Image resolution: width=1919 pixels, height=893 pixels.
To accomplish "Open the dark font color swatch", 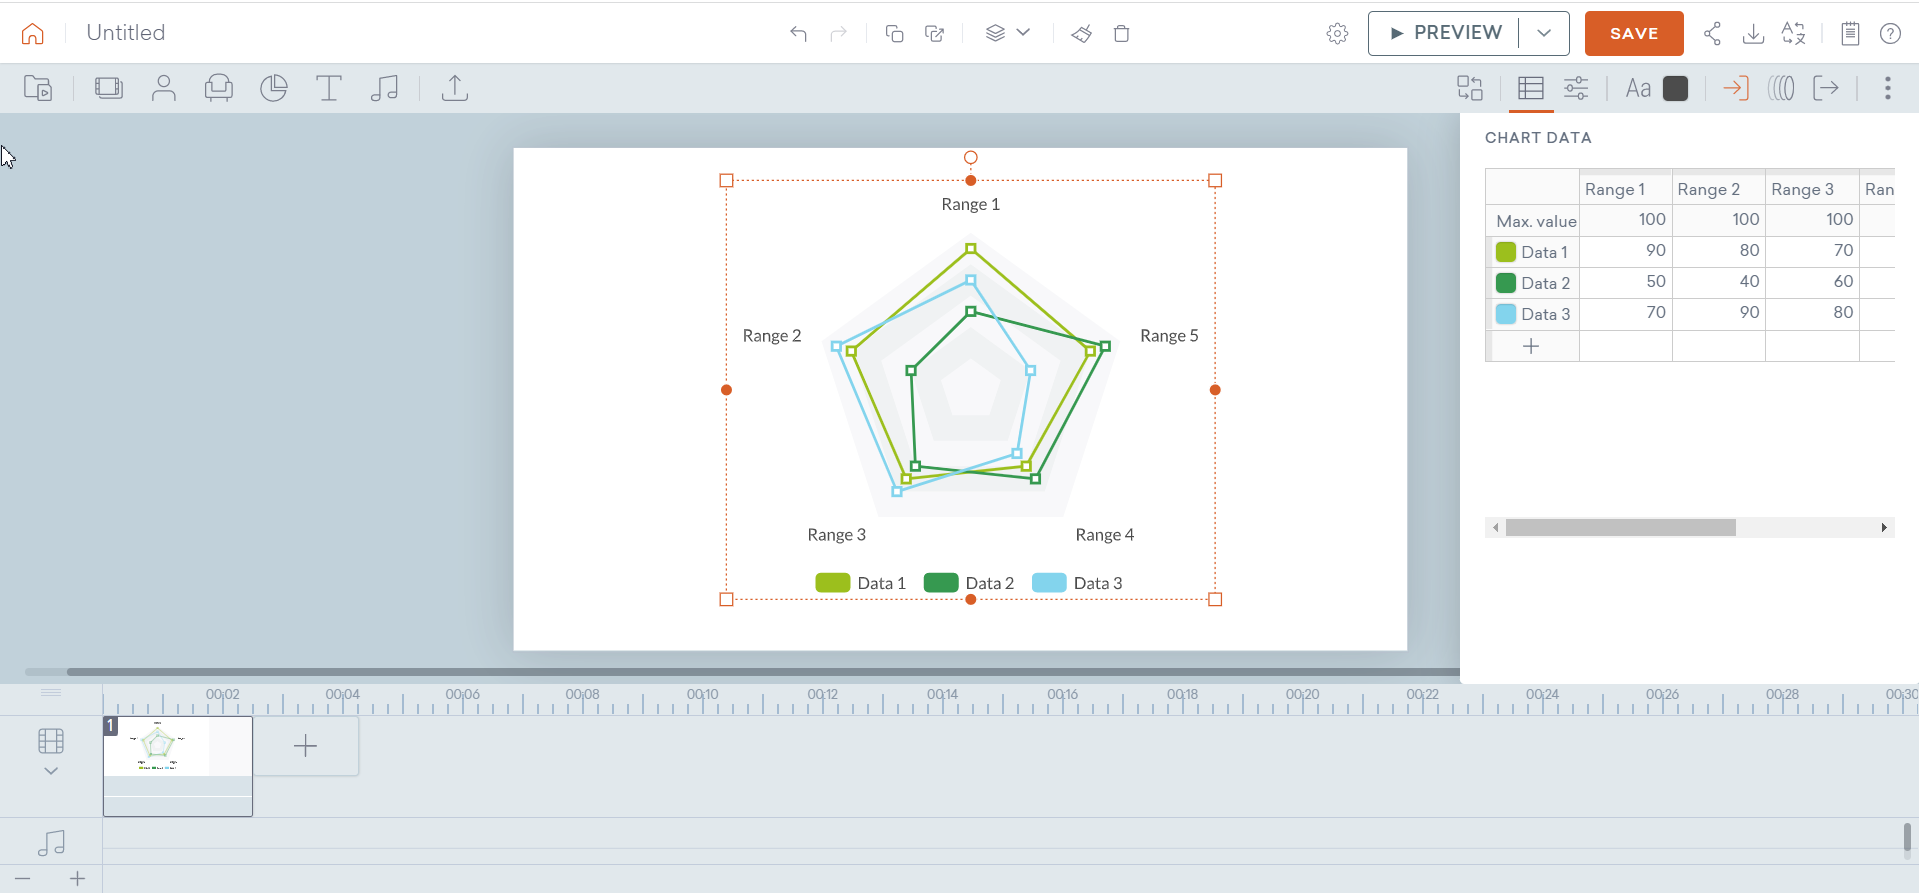I will 1676,88.
